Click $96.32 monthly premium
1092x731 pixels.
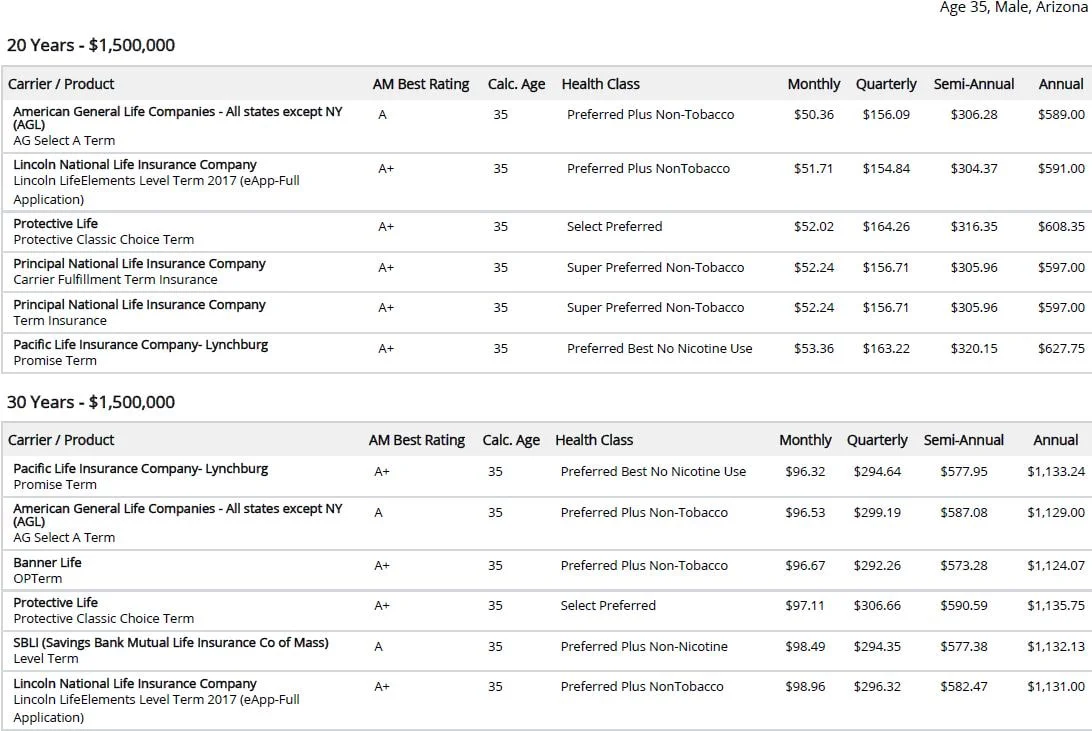tap(805, 471)
